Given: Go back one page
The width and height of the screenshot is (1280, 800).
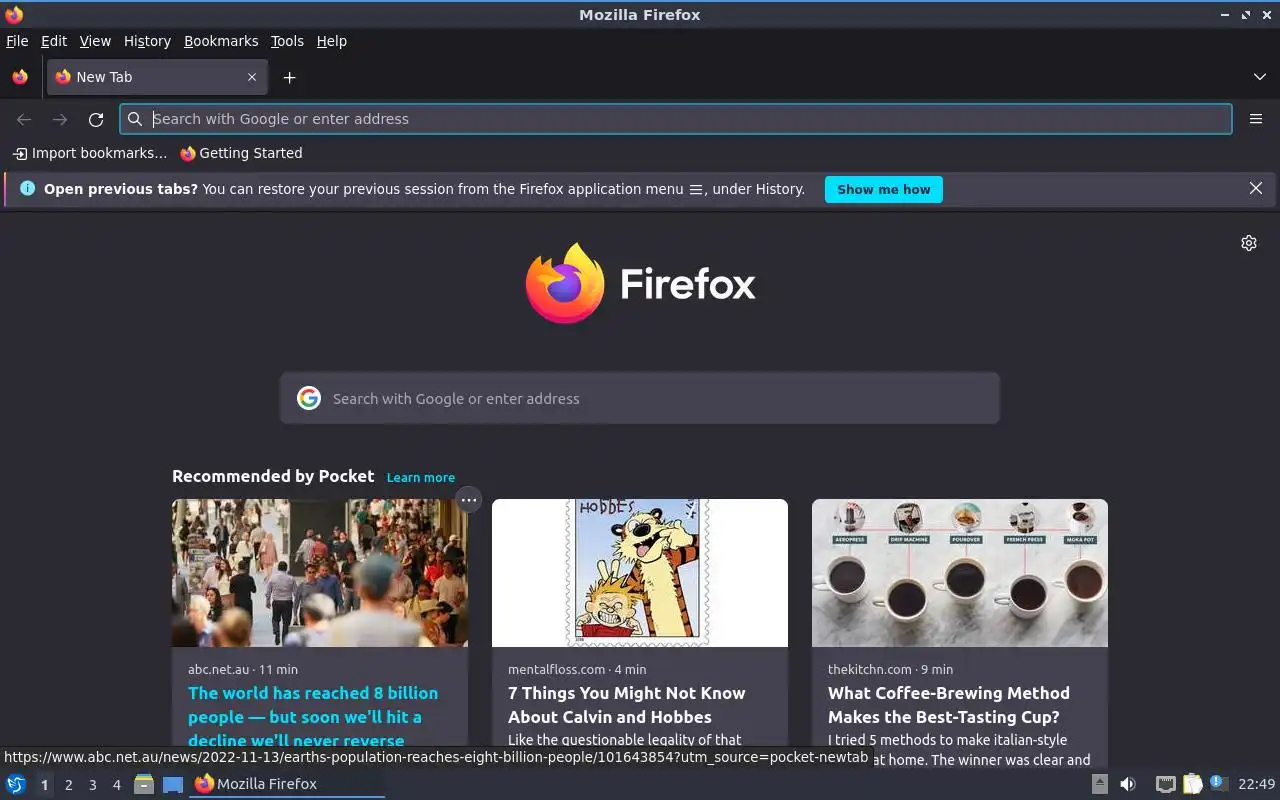Looking at the screenshot, I should (24, 119).
